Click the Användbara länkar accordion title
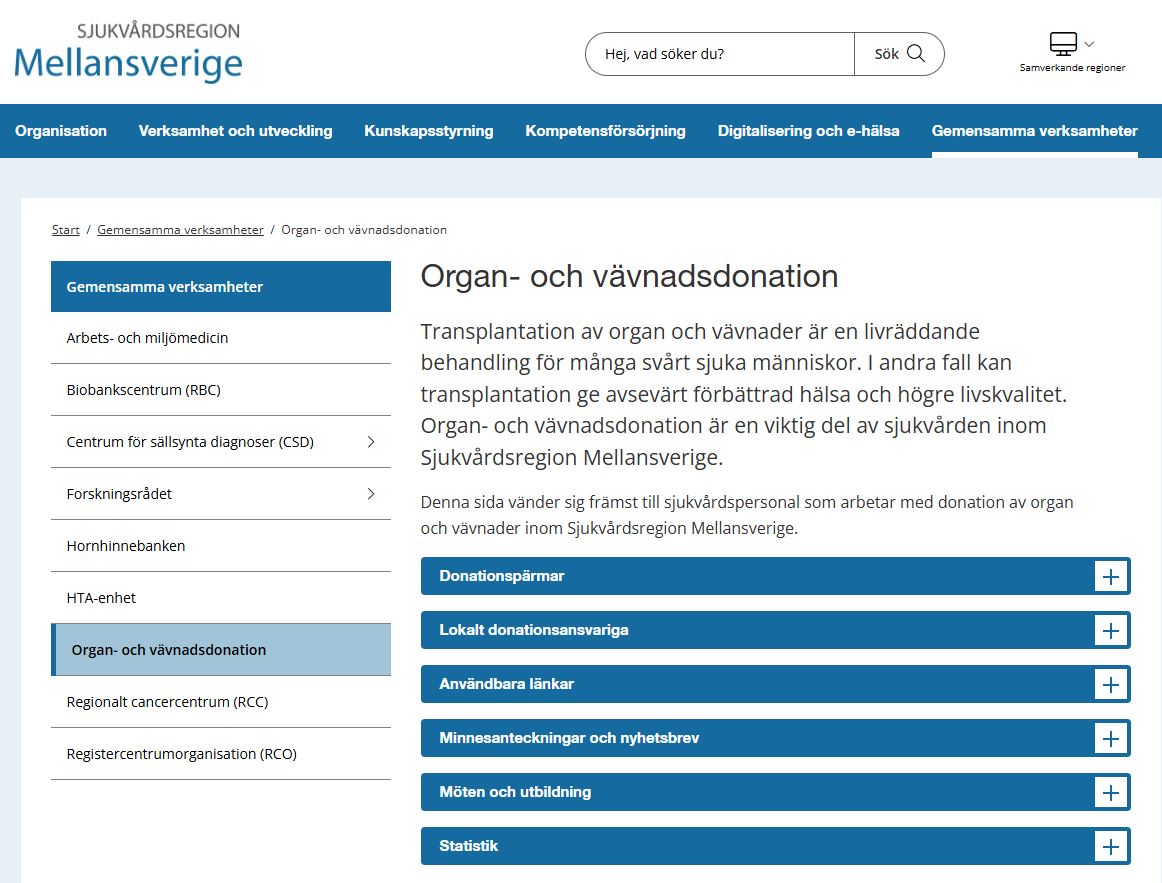Image resolution: width=1162 pixels, height=883 pixels. (x=506, y=684)
